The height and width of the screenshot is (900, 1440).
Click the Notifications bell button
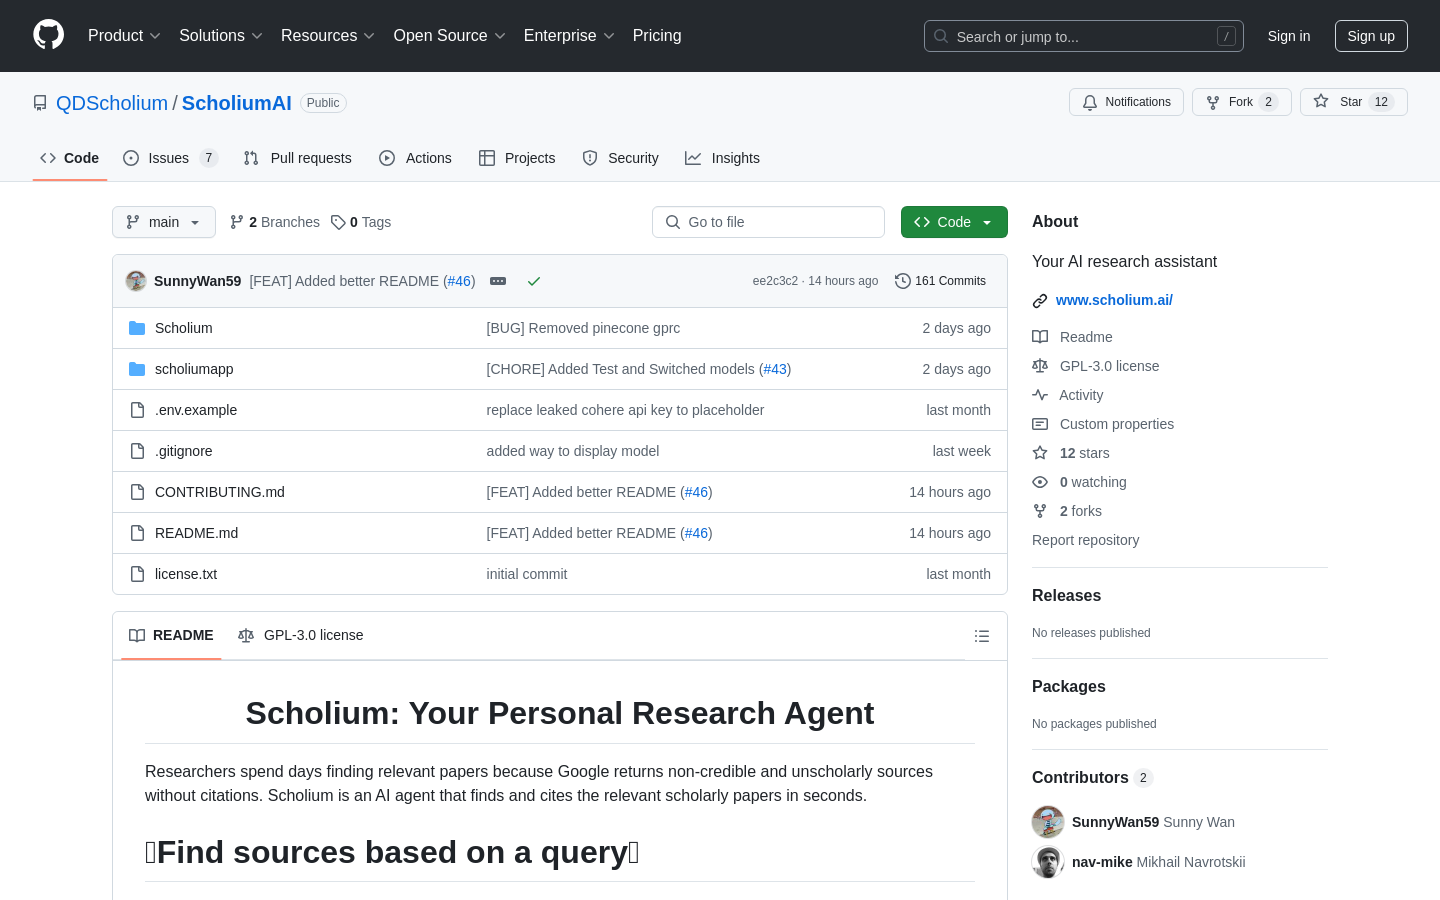point(1126,102)
